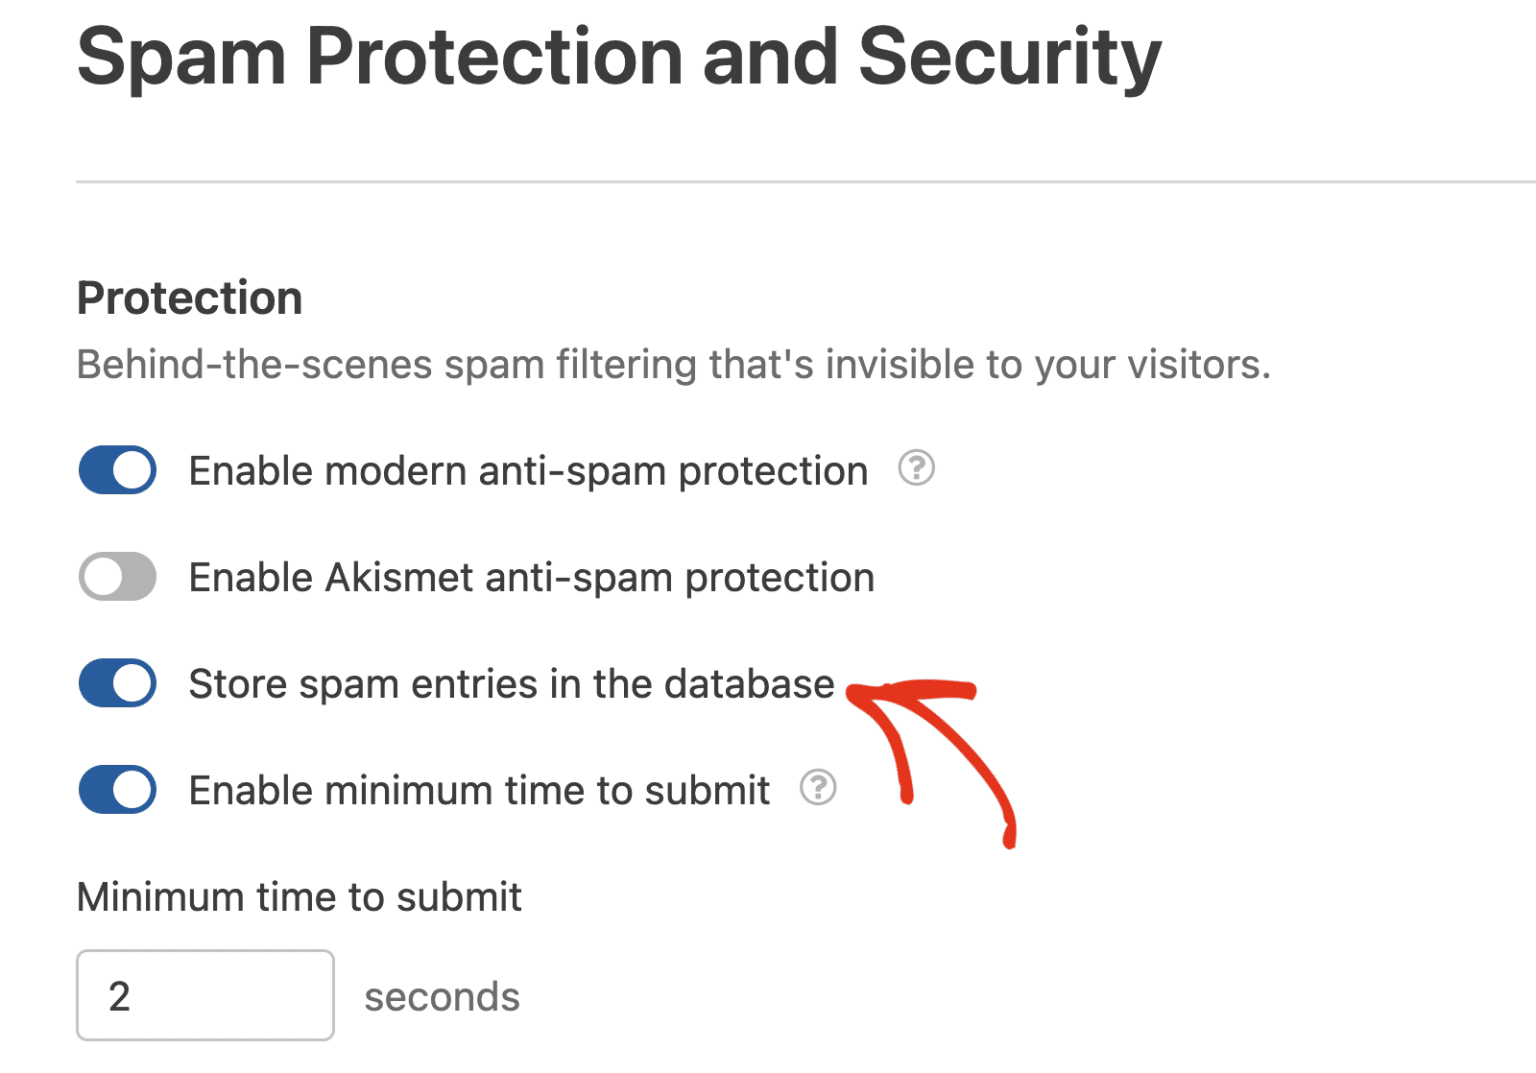Click the help icon beside modern anti-spam protection
The height and width of the screenshot is (1073, 1536).
916,468
